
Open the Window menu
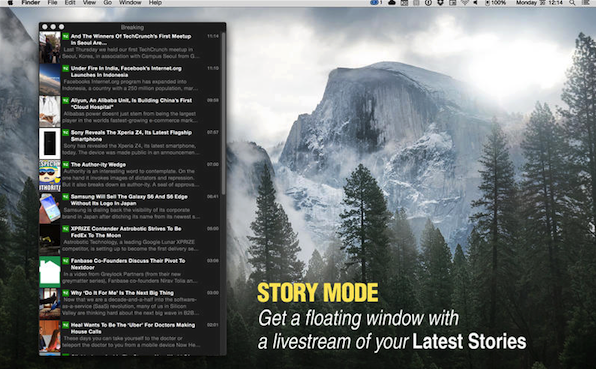click(130, 3)
